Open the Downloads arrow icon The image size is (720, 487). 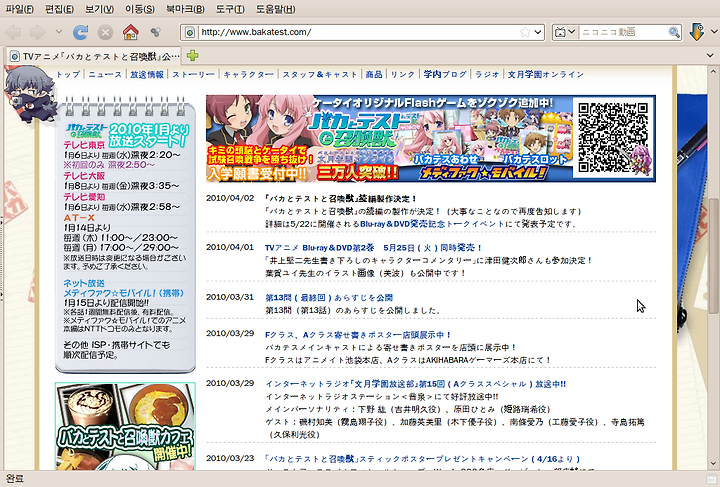click(x=697, y=32)
